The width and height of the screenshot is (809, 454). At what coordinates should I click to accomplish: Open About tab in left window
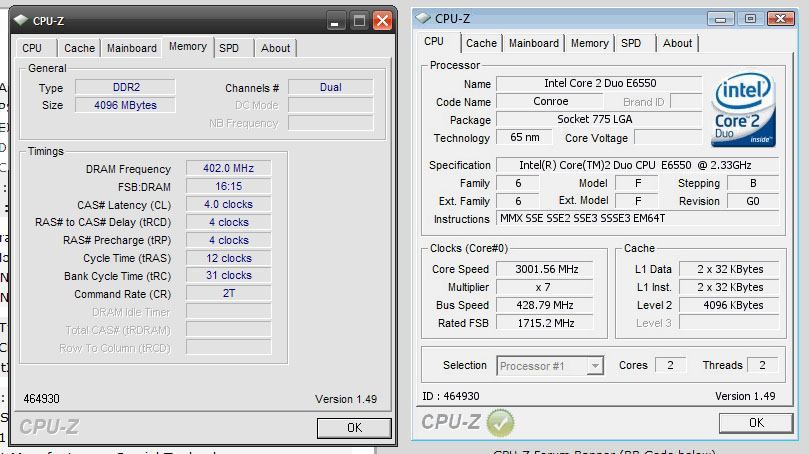(x=276, y=48)
